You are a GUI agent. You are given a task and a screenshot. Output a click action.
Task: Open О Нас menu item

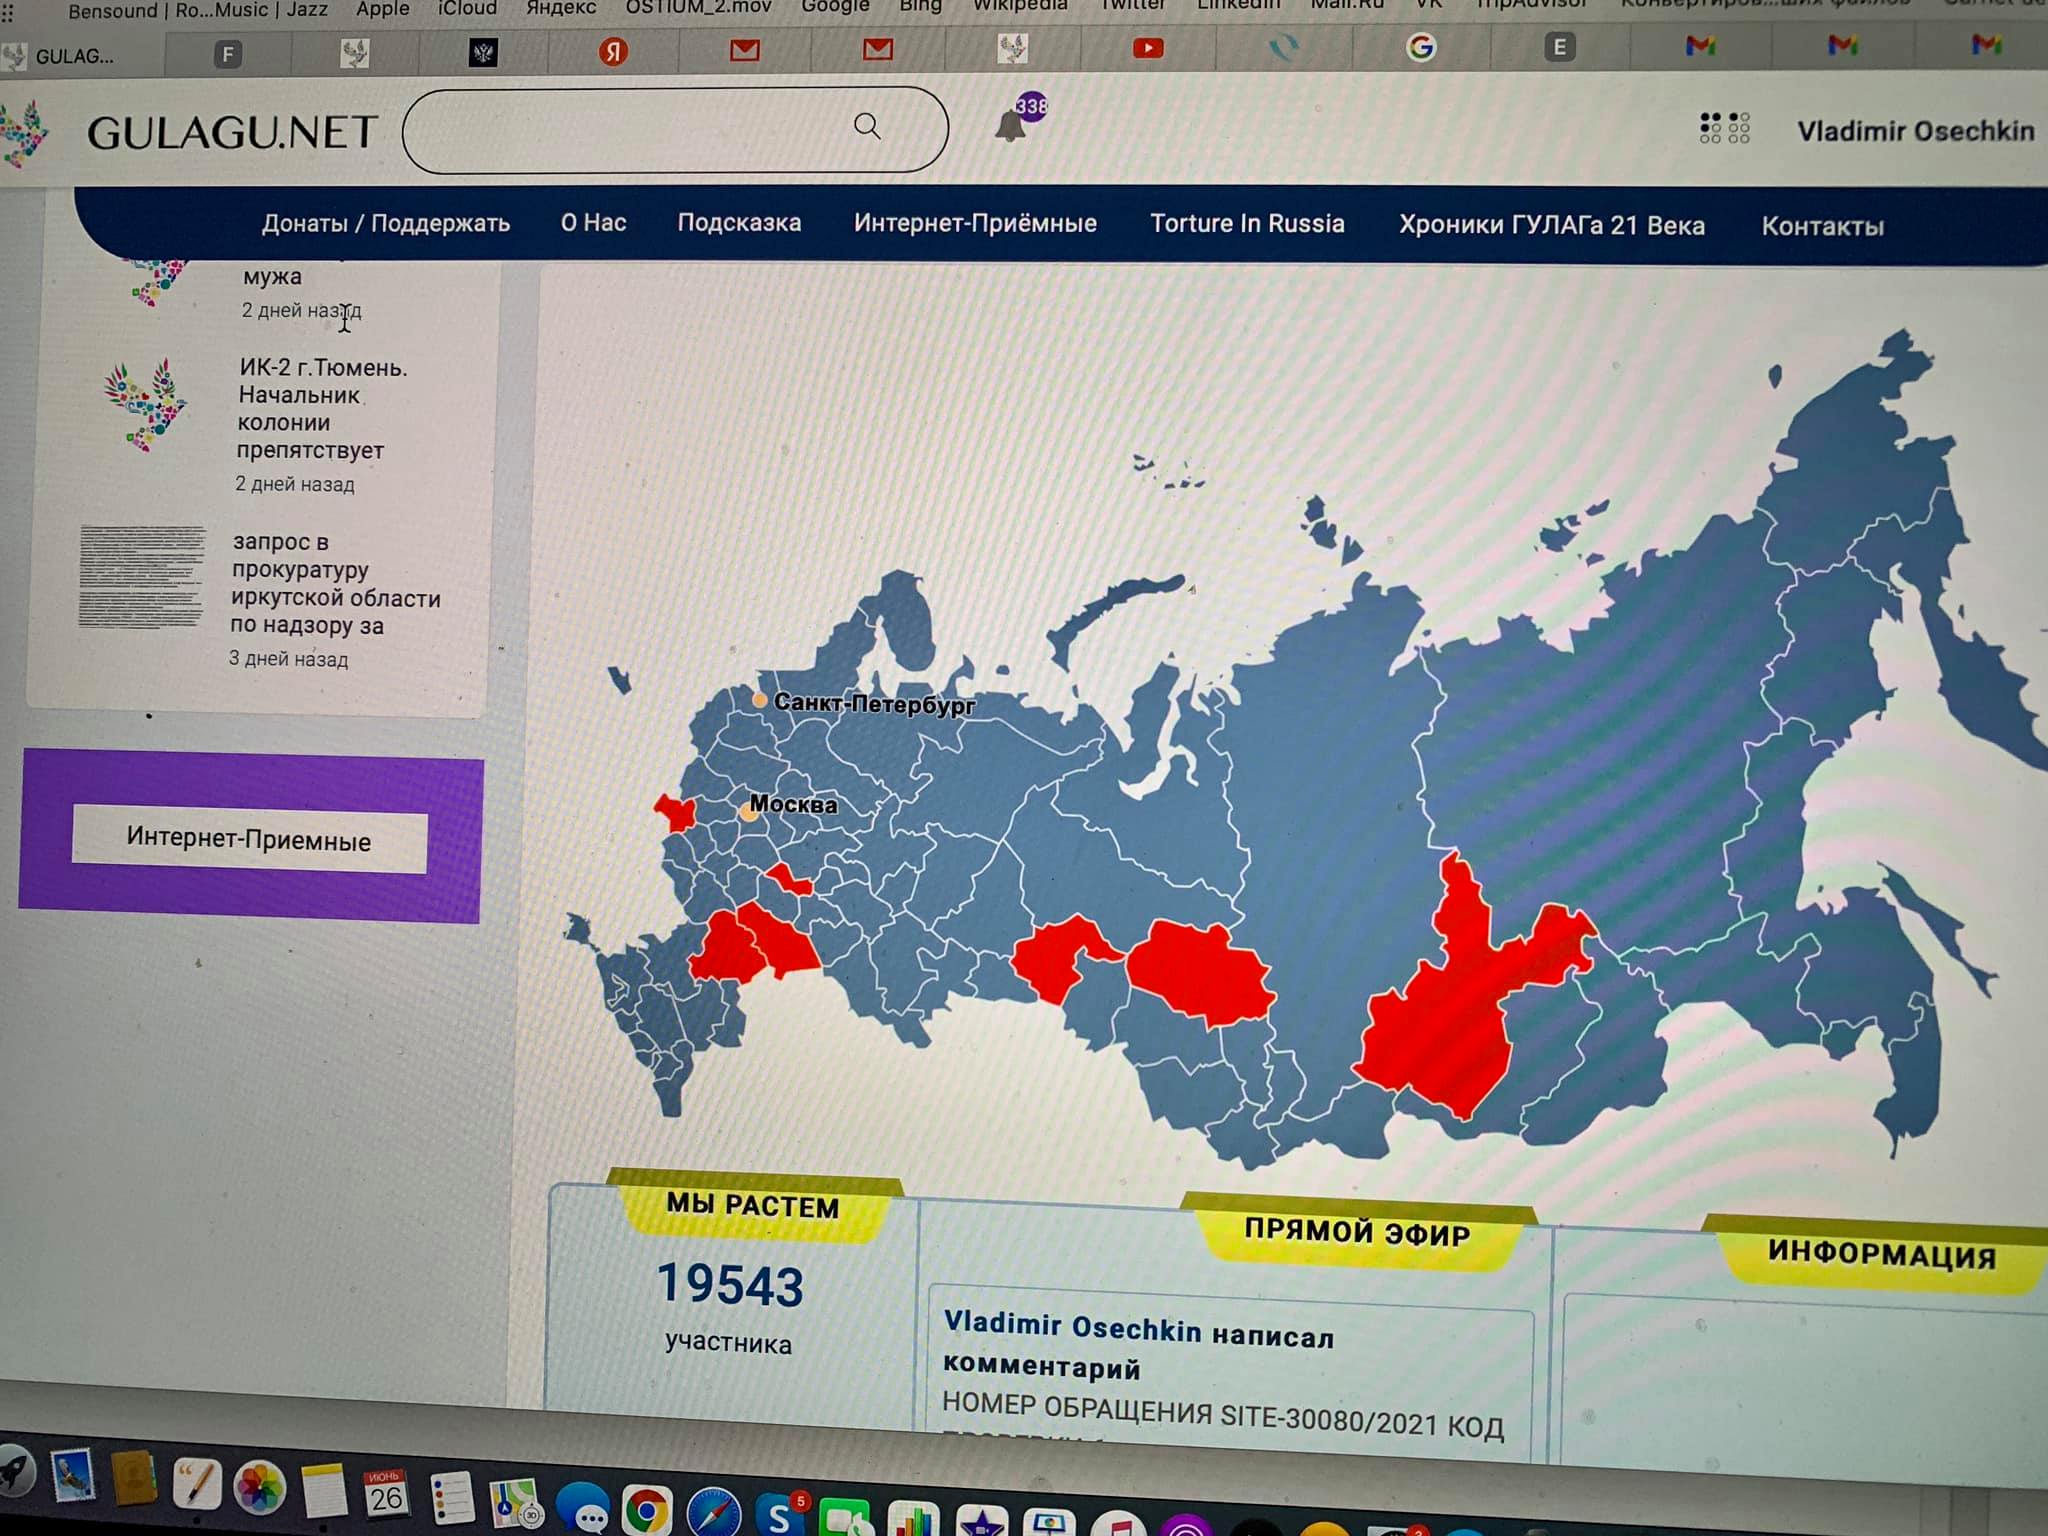coord(593,222)
